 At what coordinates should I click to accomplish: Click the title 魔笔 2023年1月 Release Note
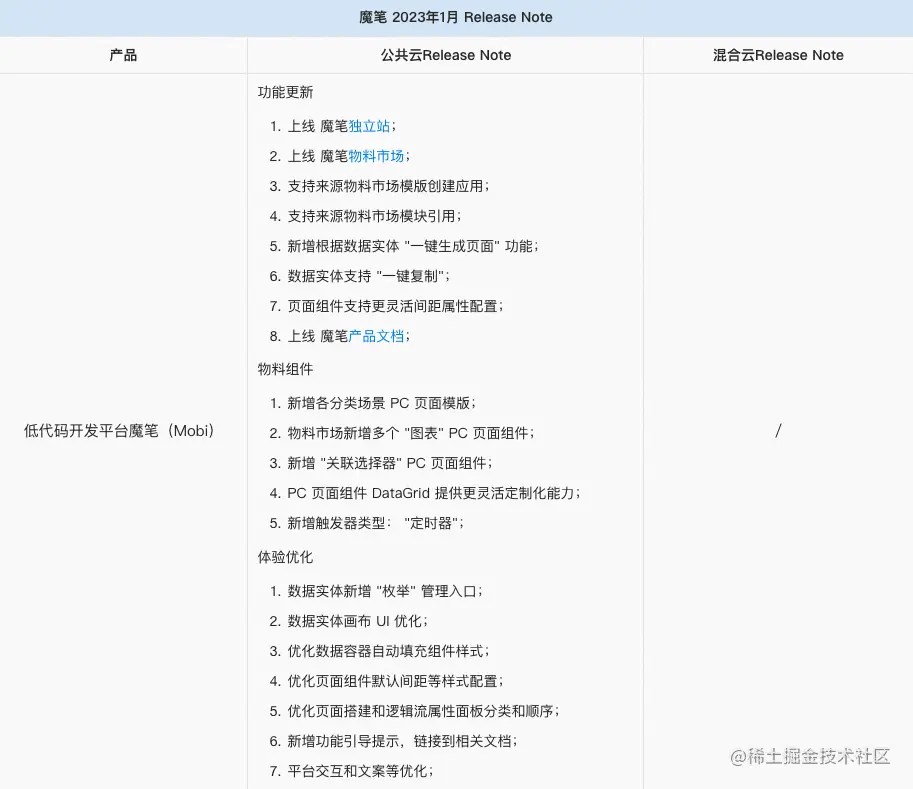(455, 17)
